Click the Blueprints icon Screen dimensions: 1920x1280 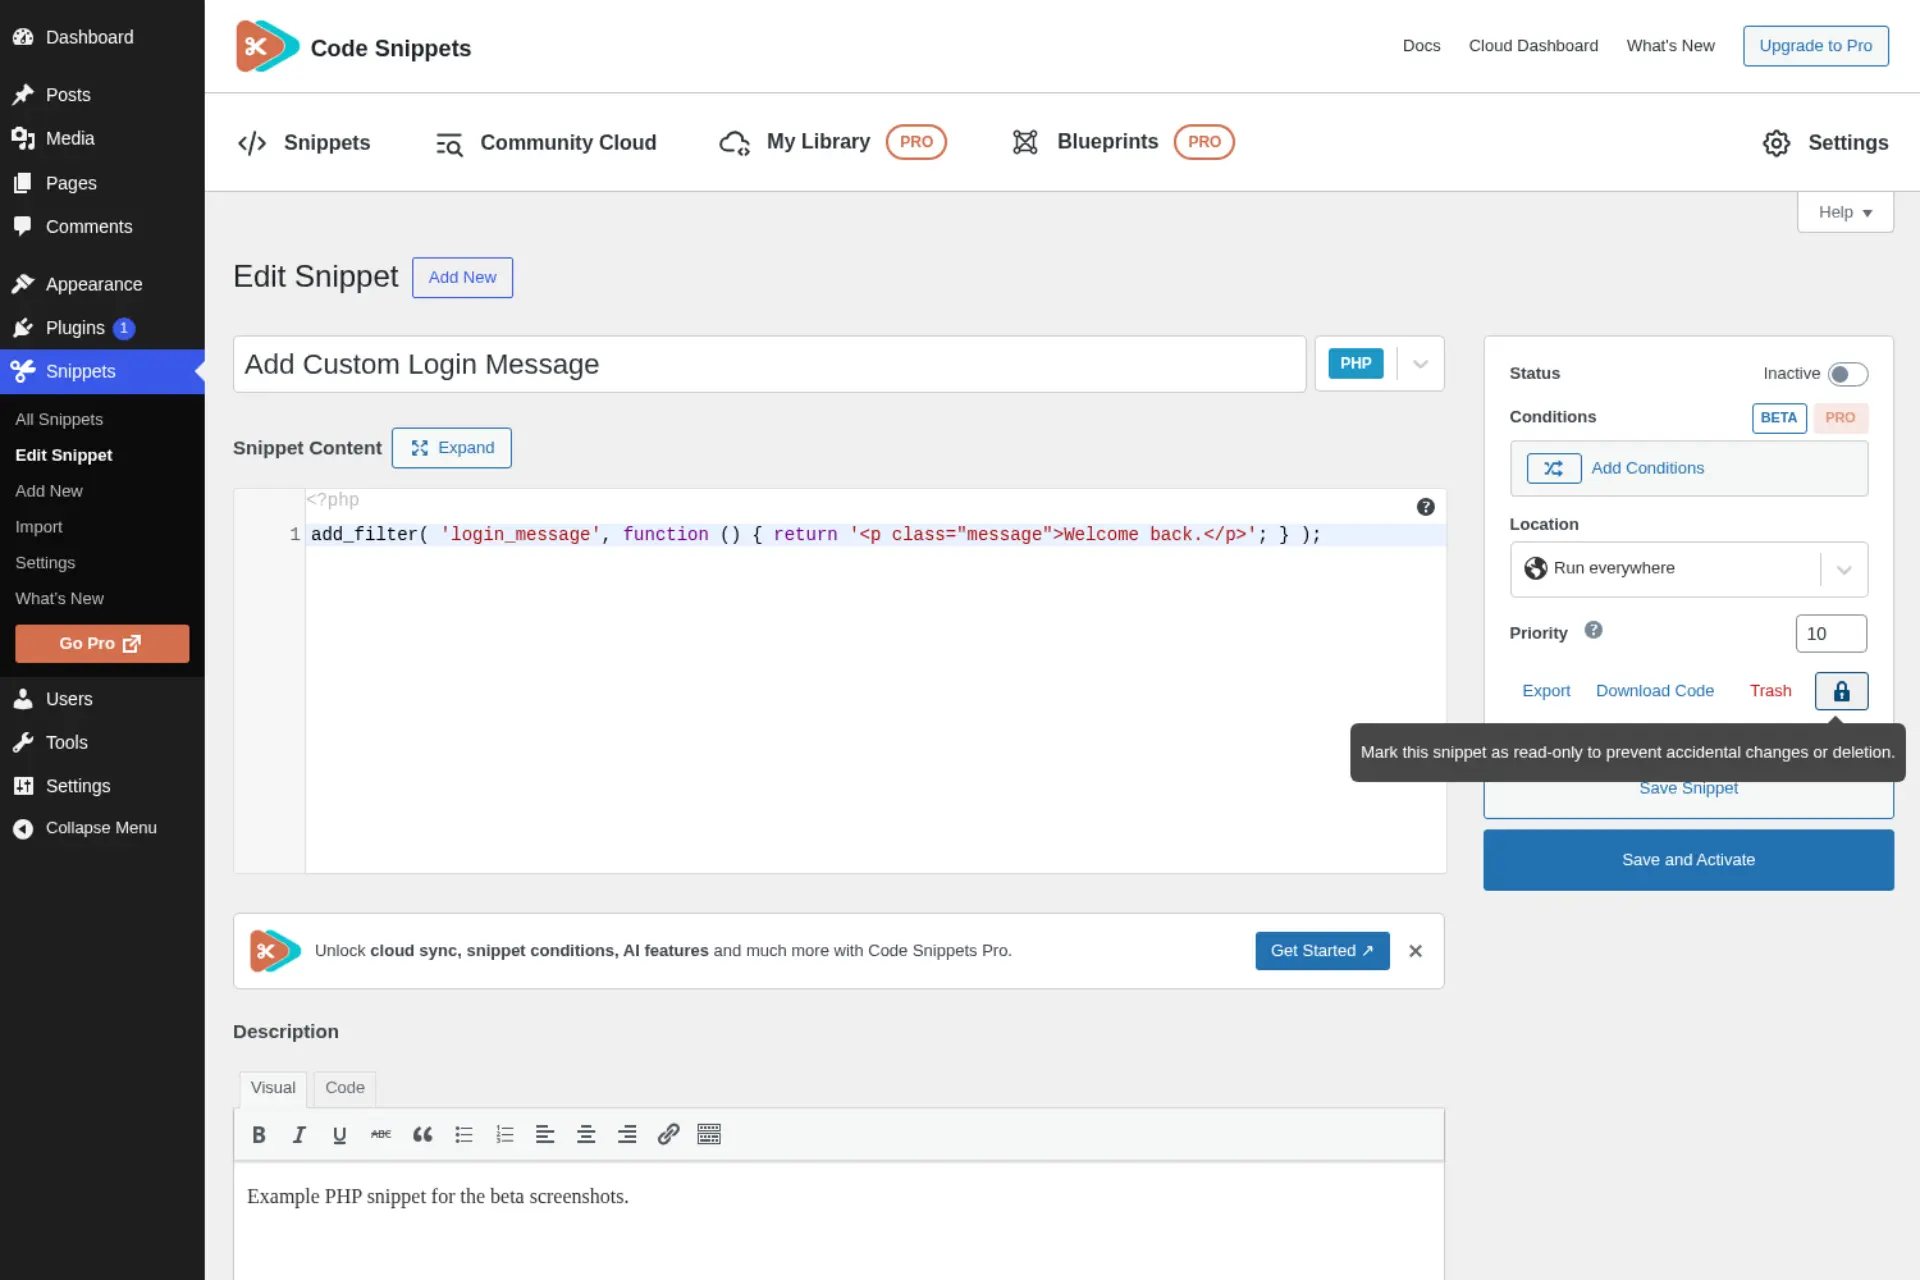[1025, 142]
